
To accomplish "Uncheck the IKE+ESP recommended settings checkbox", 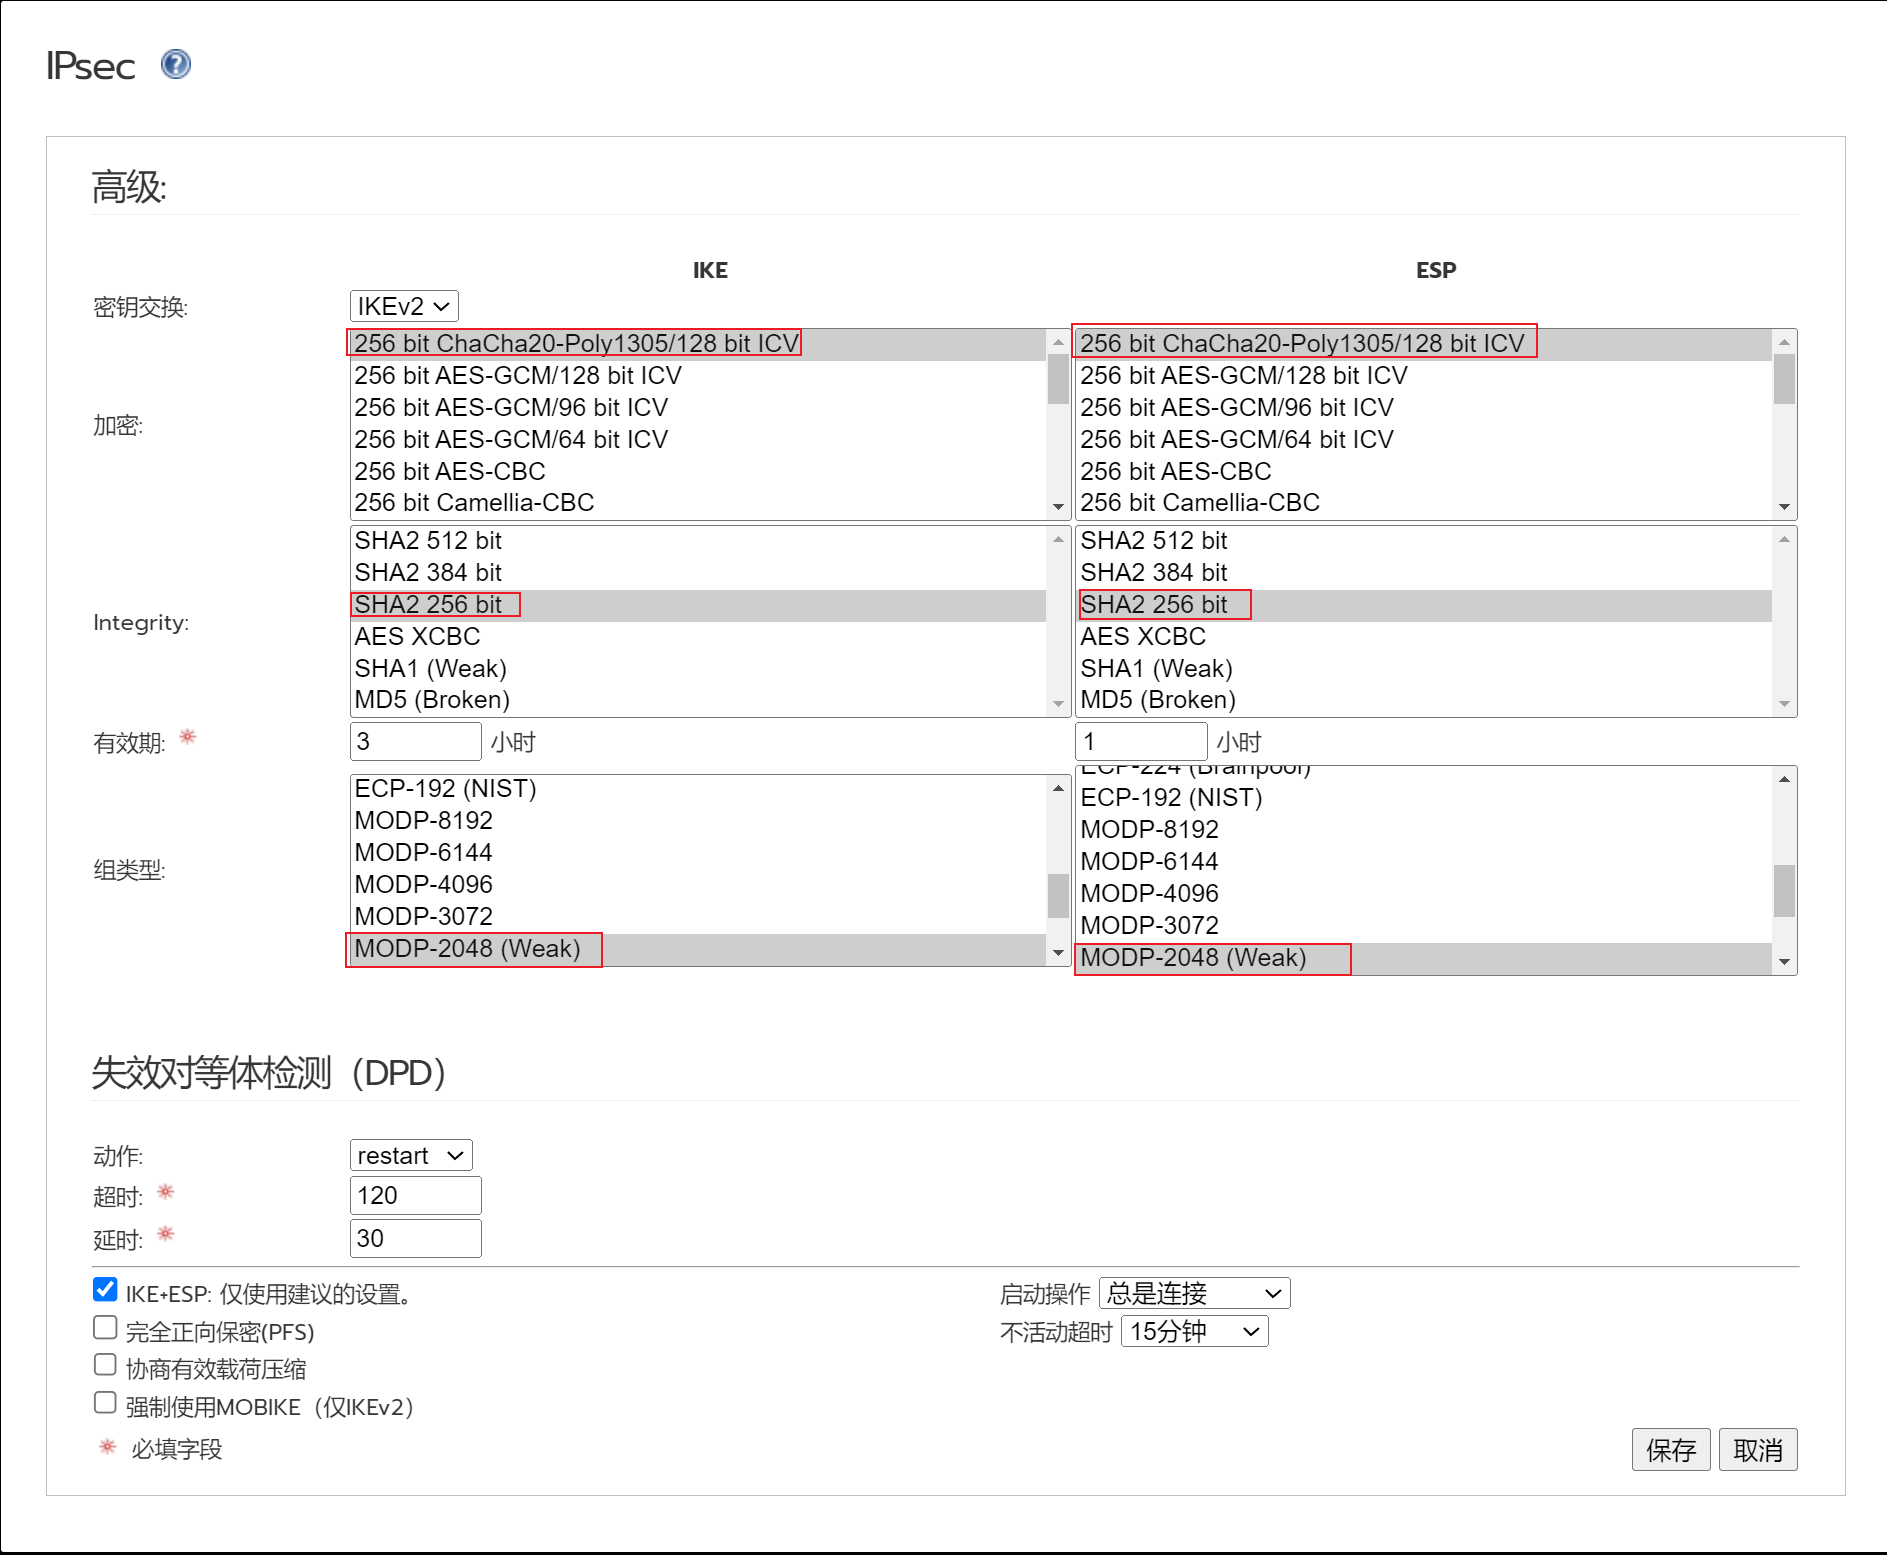I will pyautogui.click(x=105, y=1290).
